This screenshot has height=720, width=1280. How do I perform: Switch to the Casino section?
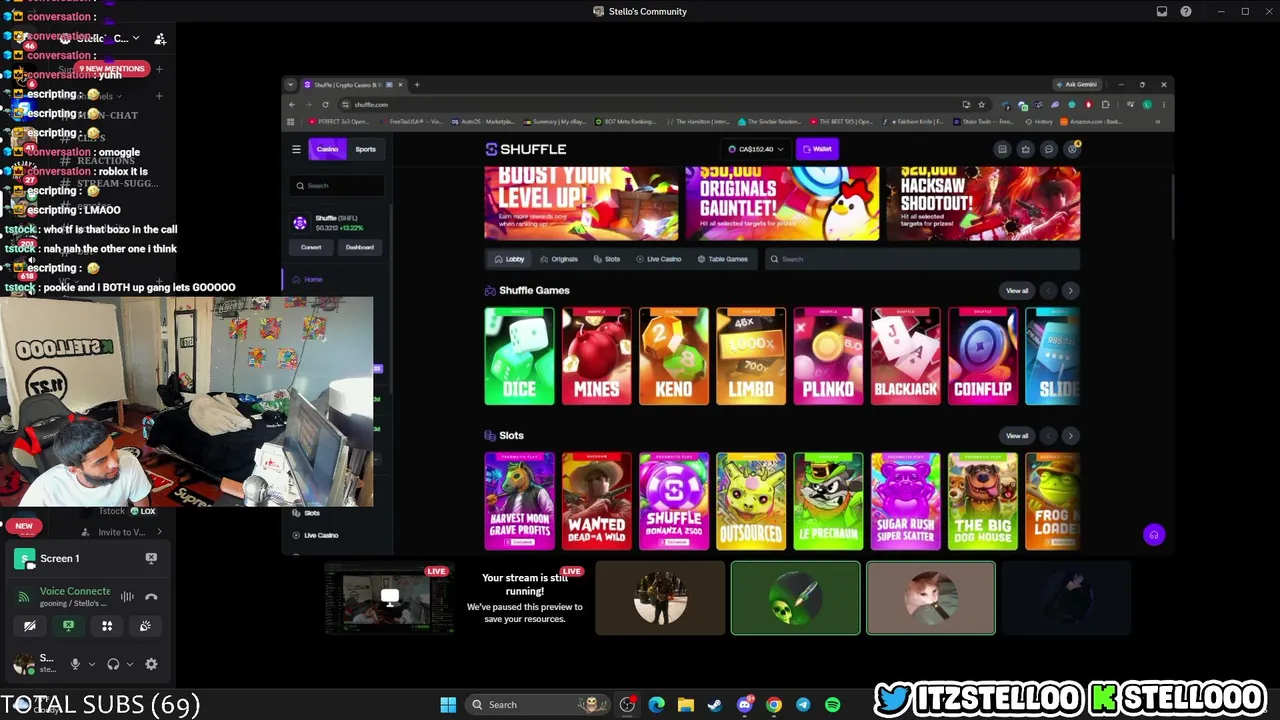click(x=327, y=149)
